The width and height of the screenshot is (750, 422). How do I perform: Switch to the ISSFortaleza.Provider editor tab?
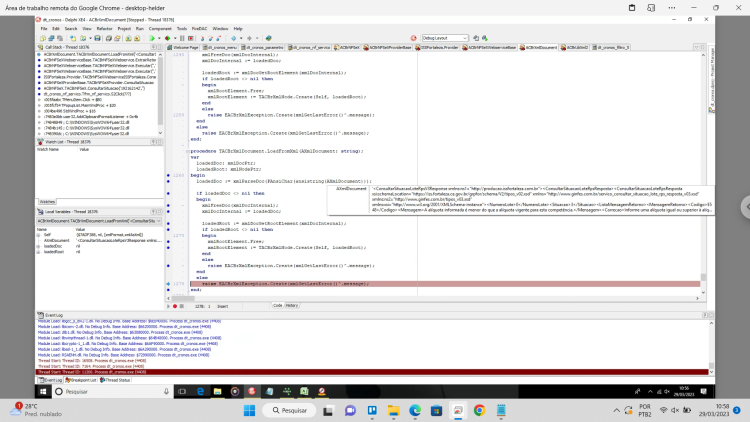(437, 47)
